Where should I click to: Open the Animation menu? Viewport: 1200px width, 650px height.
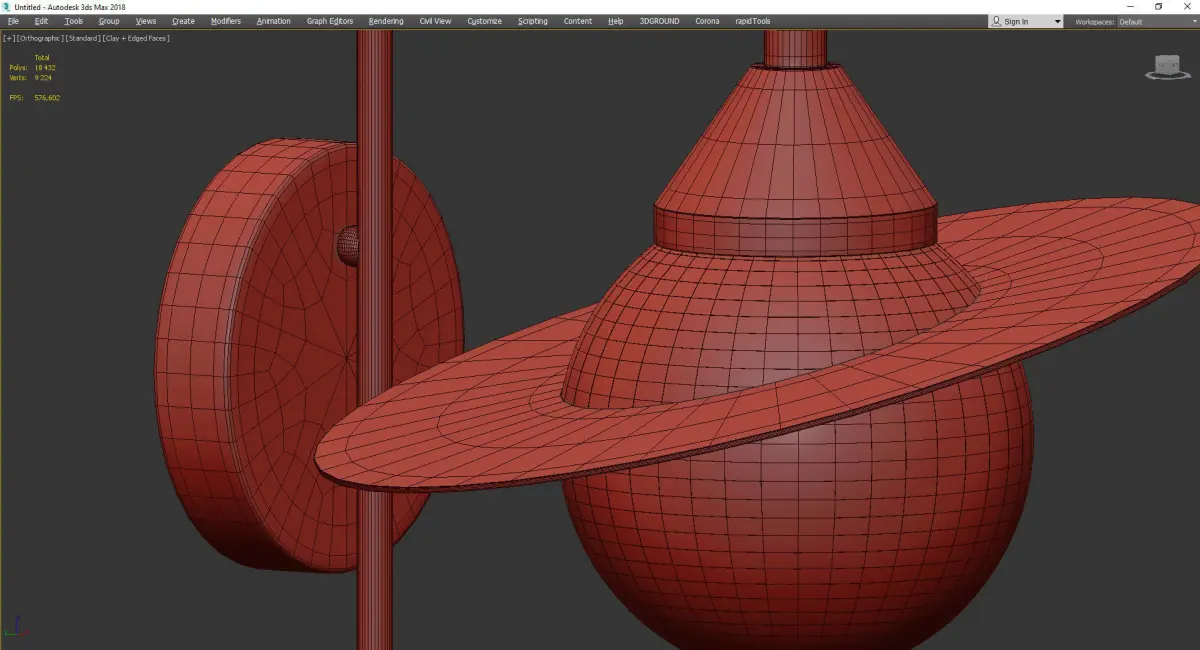(x=274, y=21)
